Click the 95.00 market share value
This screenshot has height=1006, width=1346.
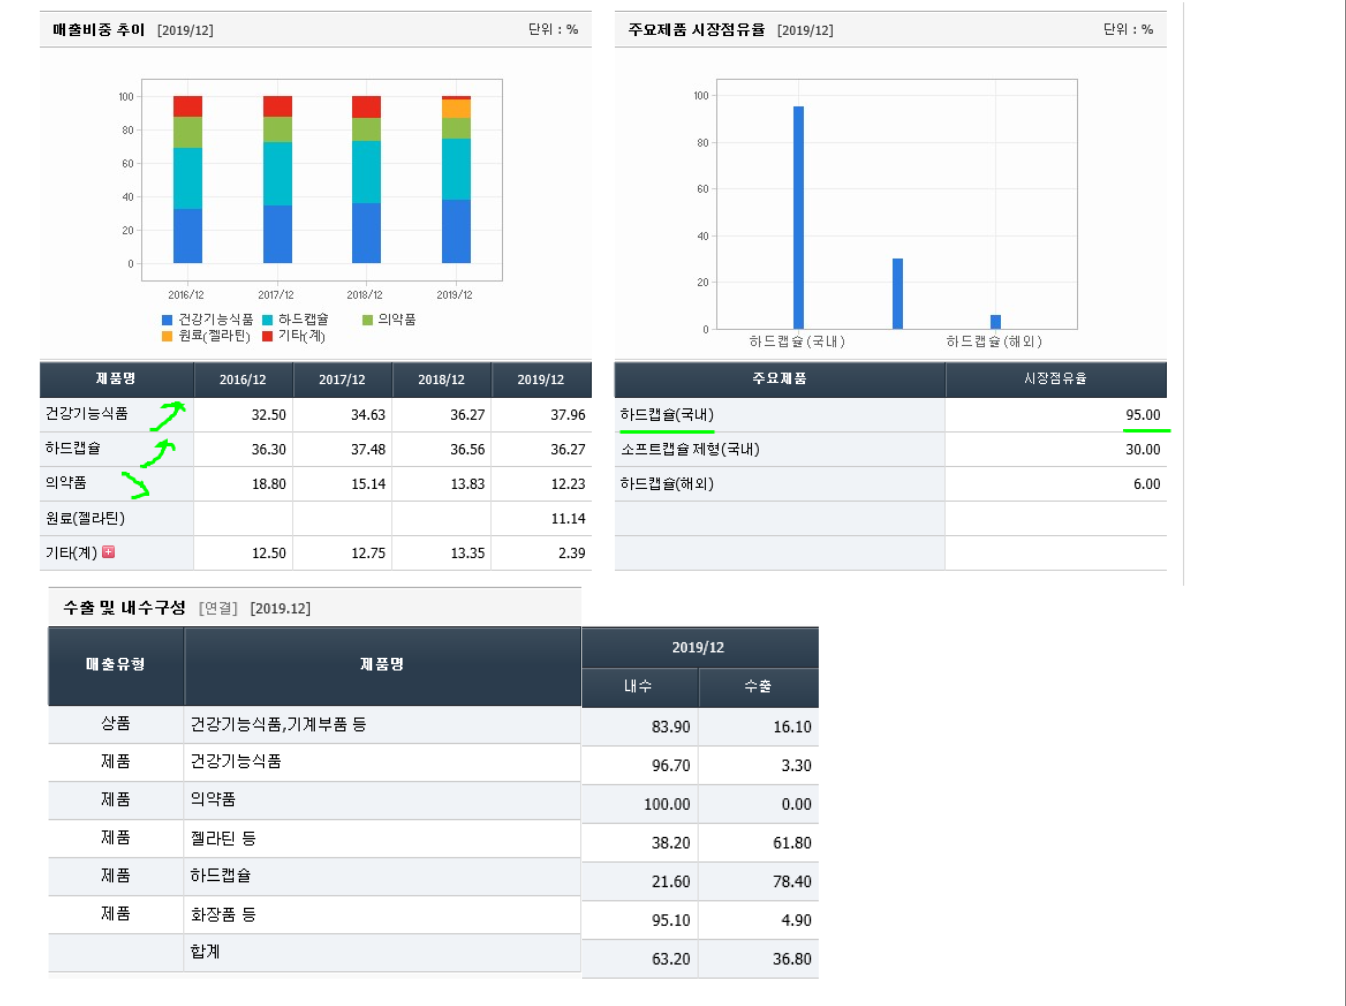click(1143, 415)
